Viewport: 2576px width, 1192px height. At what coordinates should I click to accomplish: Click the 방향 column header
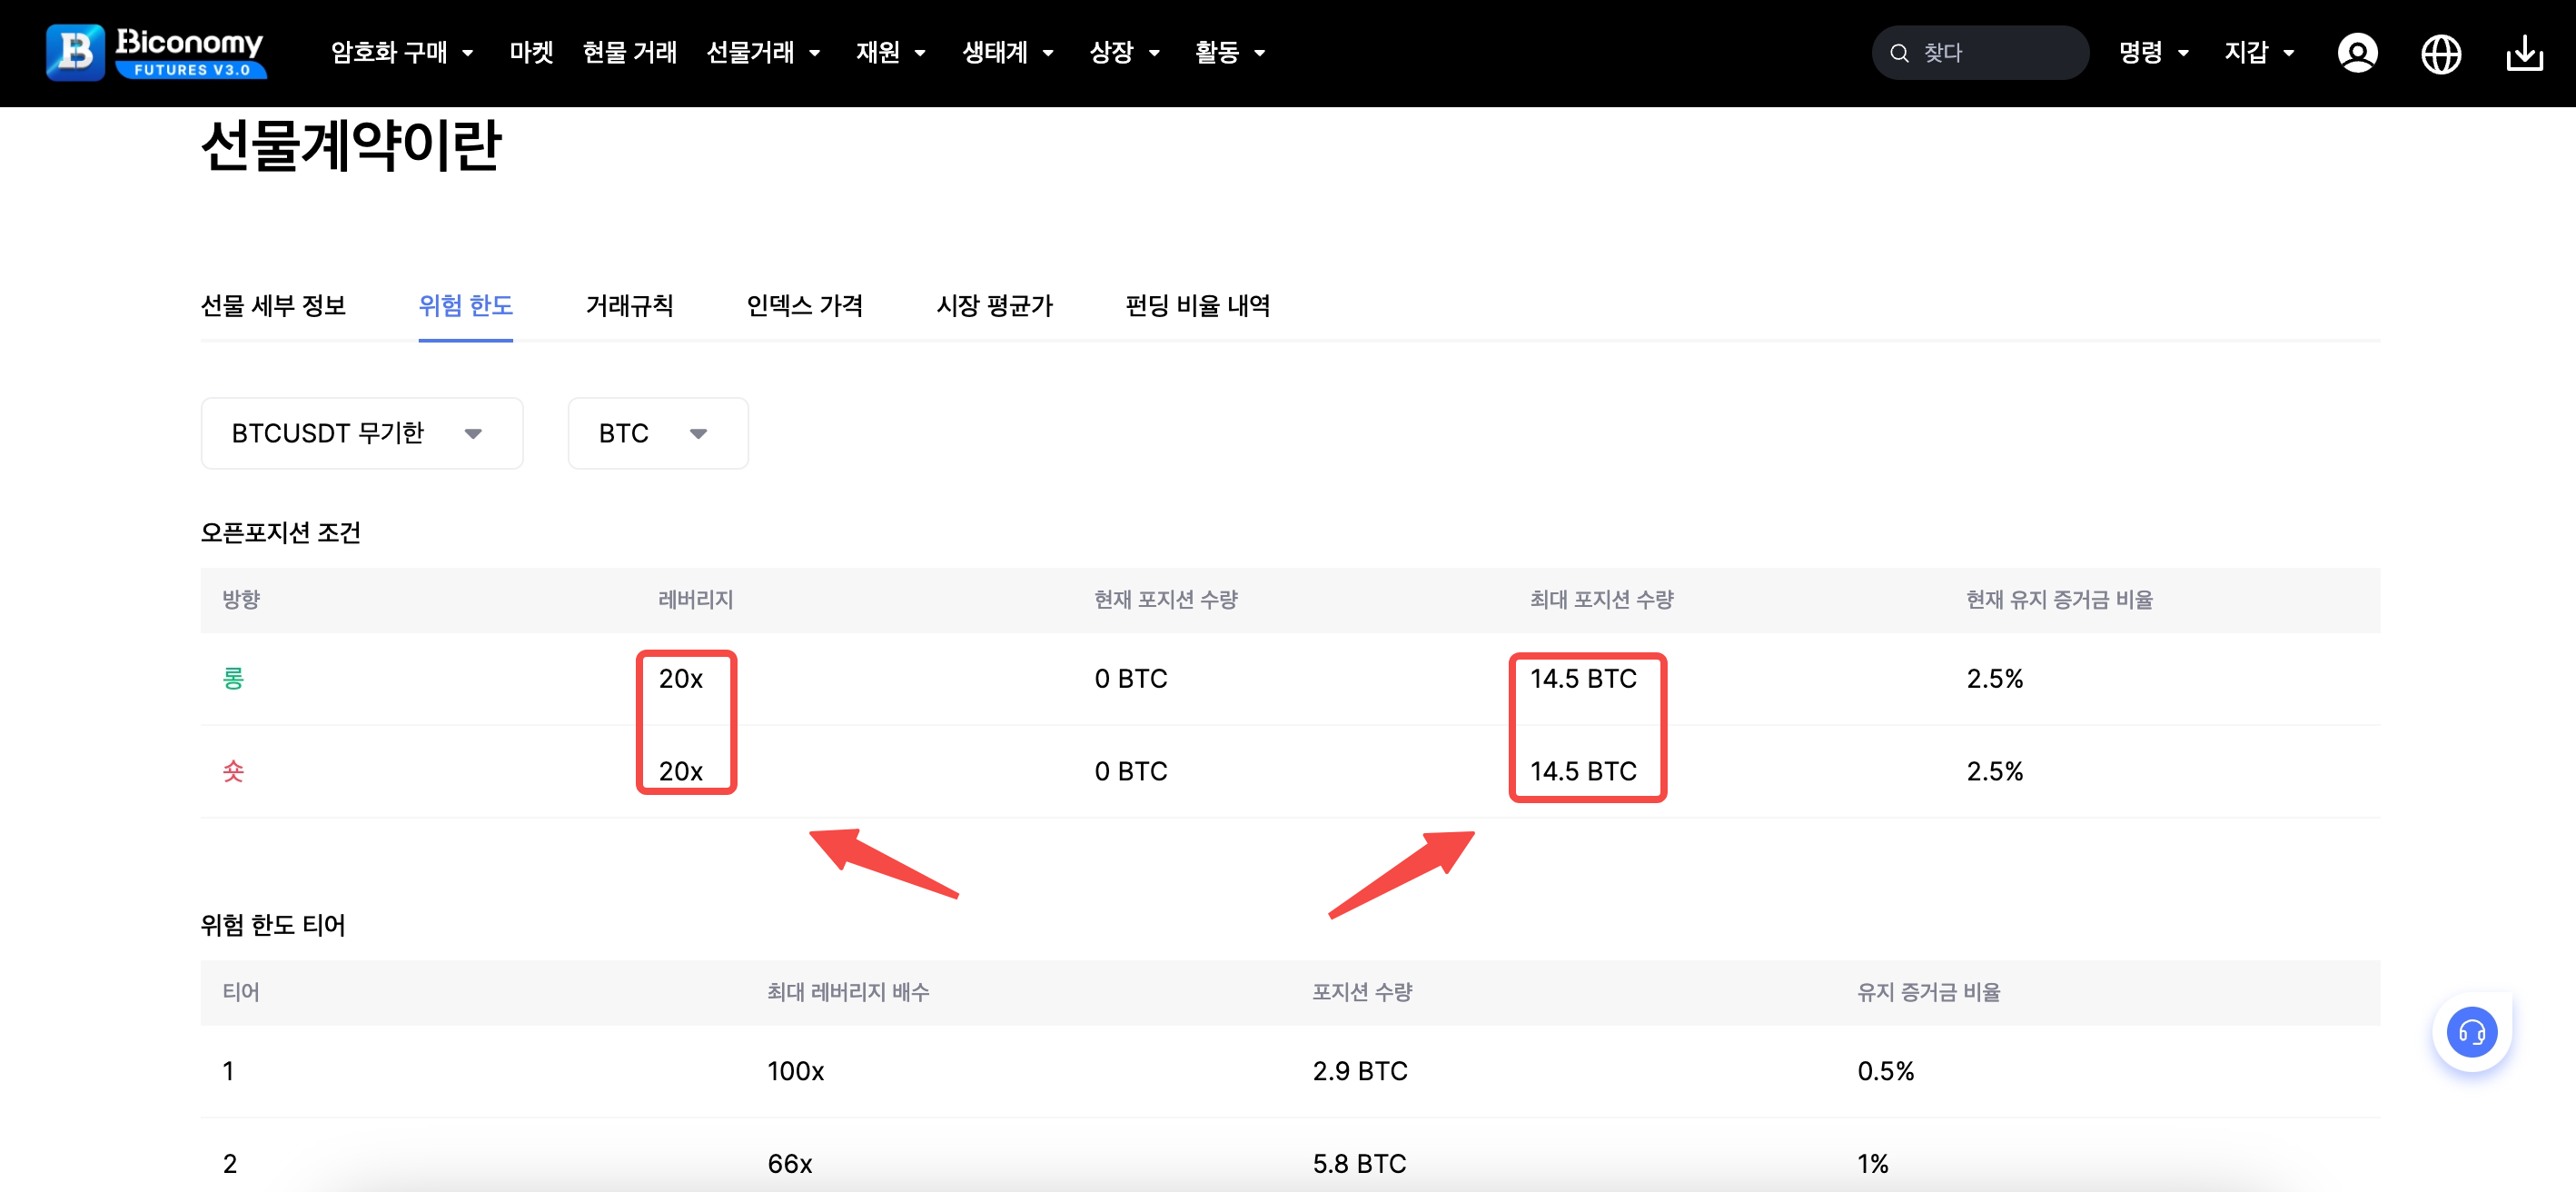pos(241,599)
